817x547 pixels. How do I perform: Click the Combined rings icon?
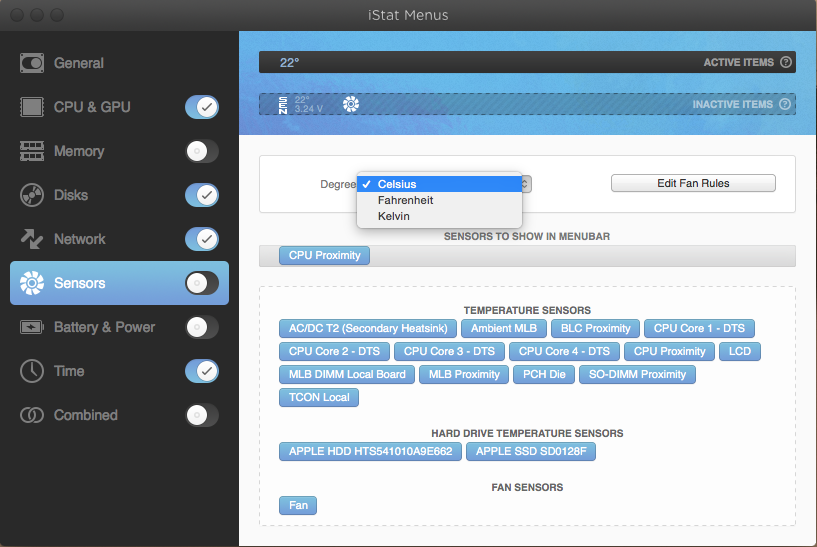point(32,415)
